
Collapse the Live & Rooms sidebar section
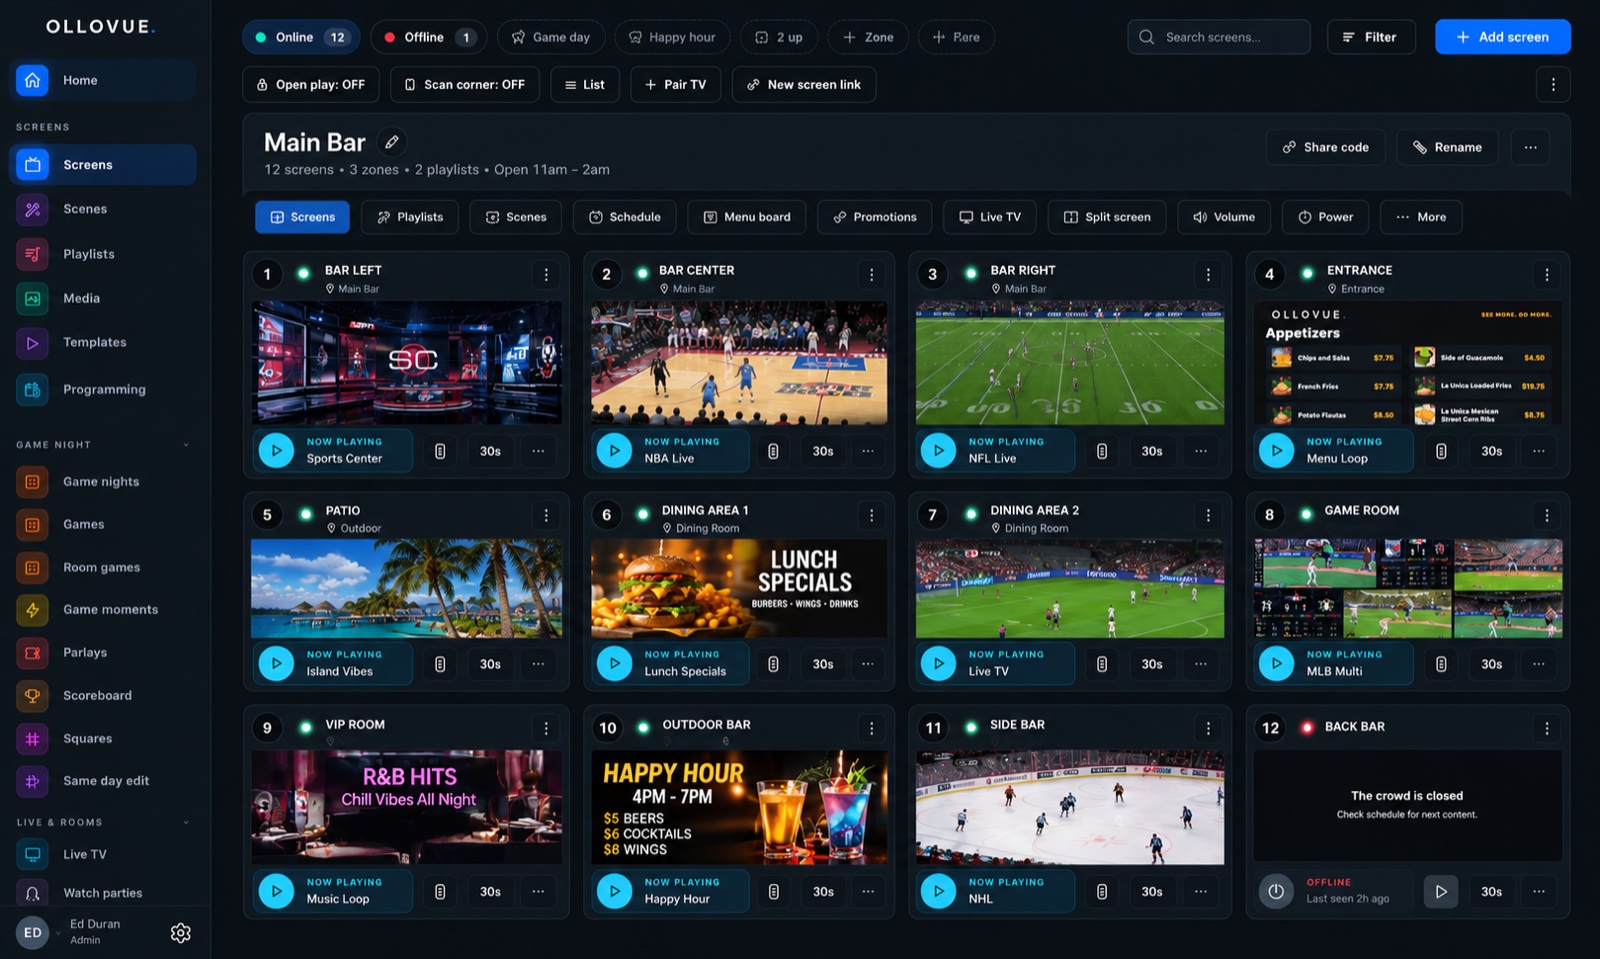click(x=186, y=822)
